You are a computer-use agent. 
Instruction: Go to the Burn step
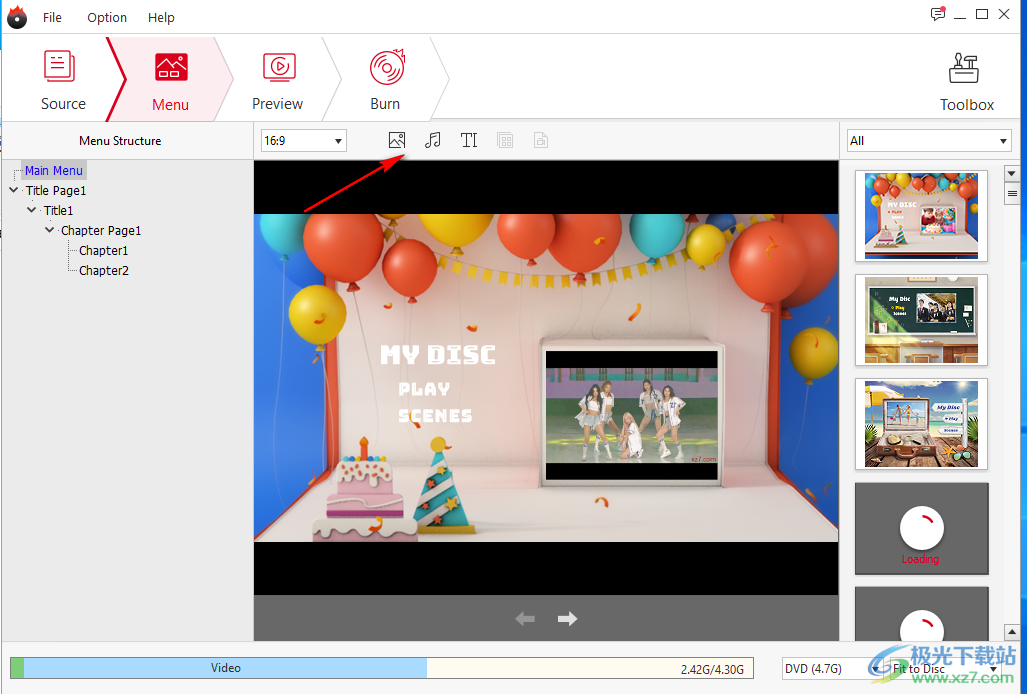coord(386,80)
